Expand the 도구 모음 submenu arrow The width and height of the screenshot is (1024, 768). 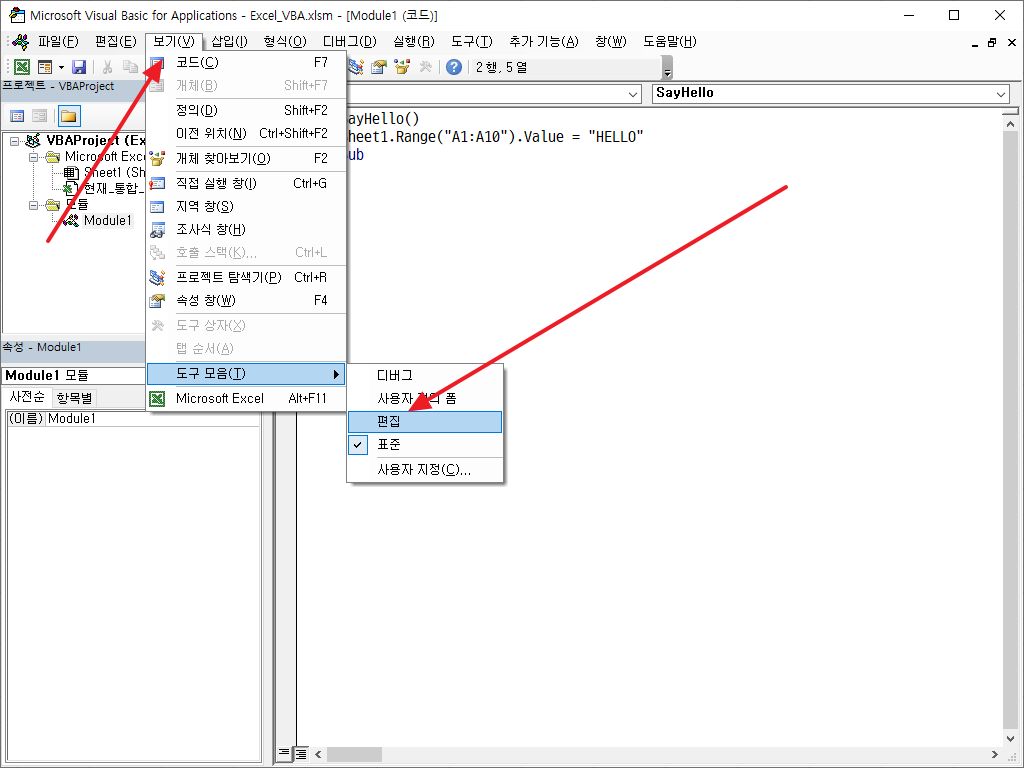336,374
